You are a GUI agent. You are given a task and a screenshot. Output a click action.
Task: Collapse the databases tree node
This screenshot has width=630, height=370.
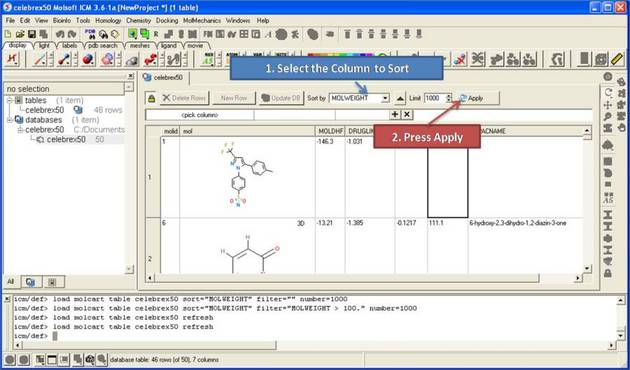point(10,120)
